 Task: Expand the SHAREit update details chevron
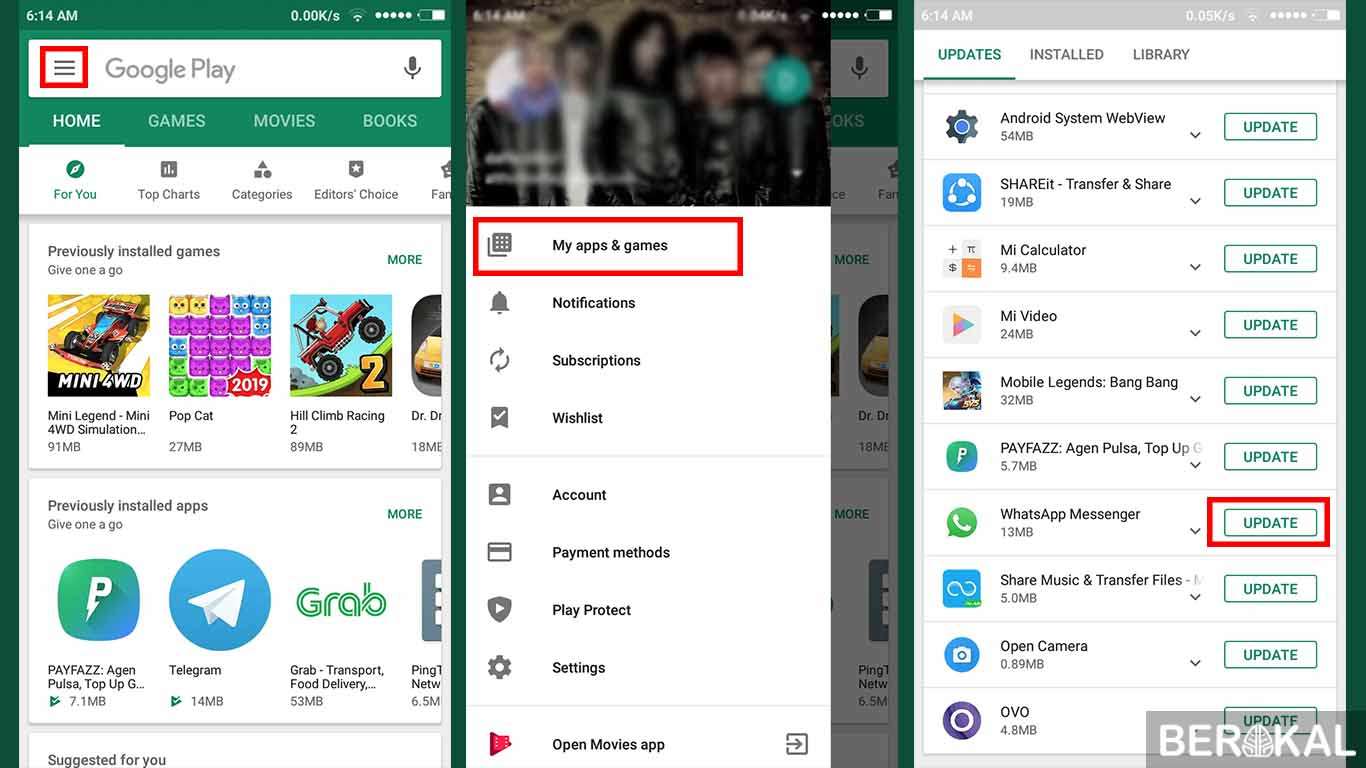1195,202
